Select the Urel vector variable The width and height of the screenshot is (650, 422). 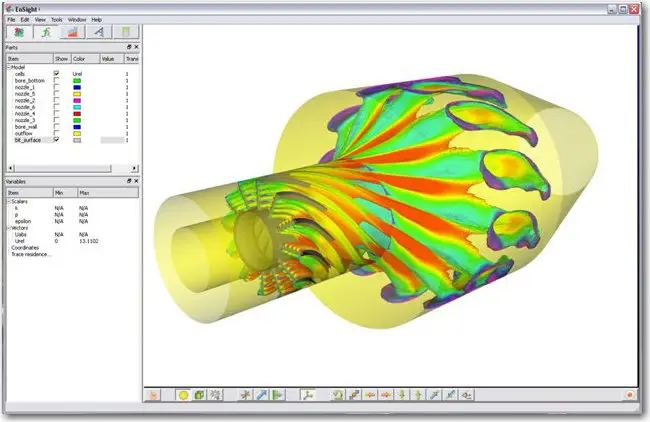click(x=19, y=241)
